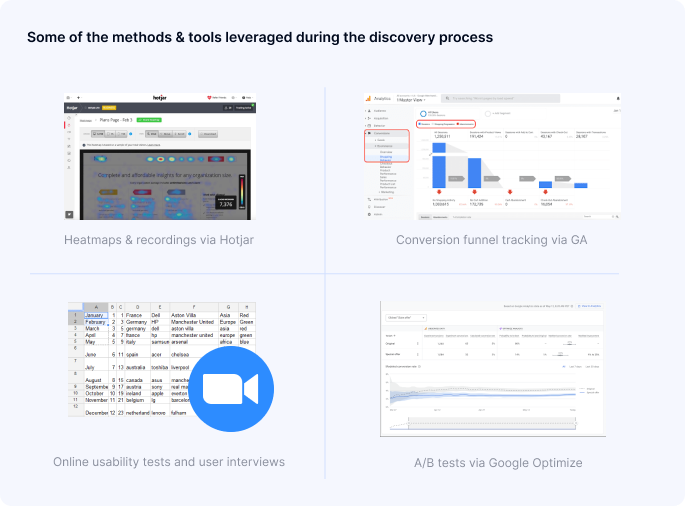Viewport: 685px width, 506px height.
Task: Click the Analytics search bar
Action: [x=500, y=99]
